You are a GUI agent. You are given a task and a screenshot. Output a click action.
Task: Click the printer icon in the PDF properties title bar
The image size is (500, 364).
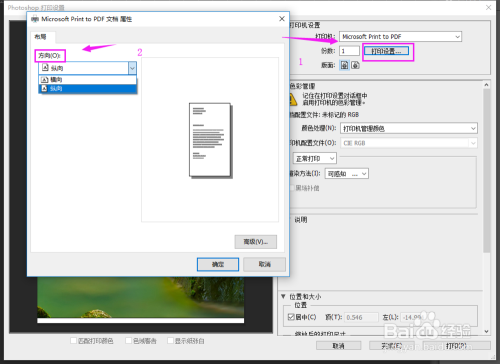(35, 19)
